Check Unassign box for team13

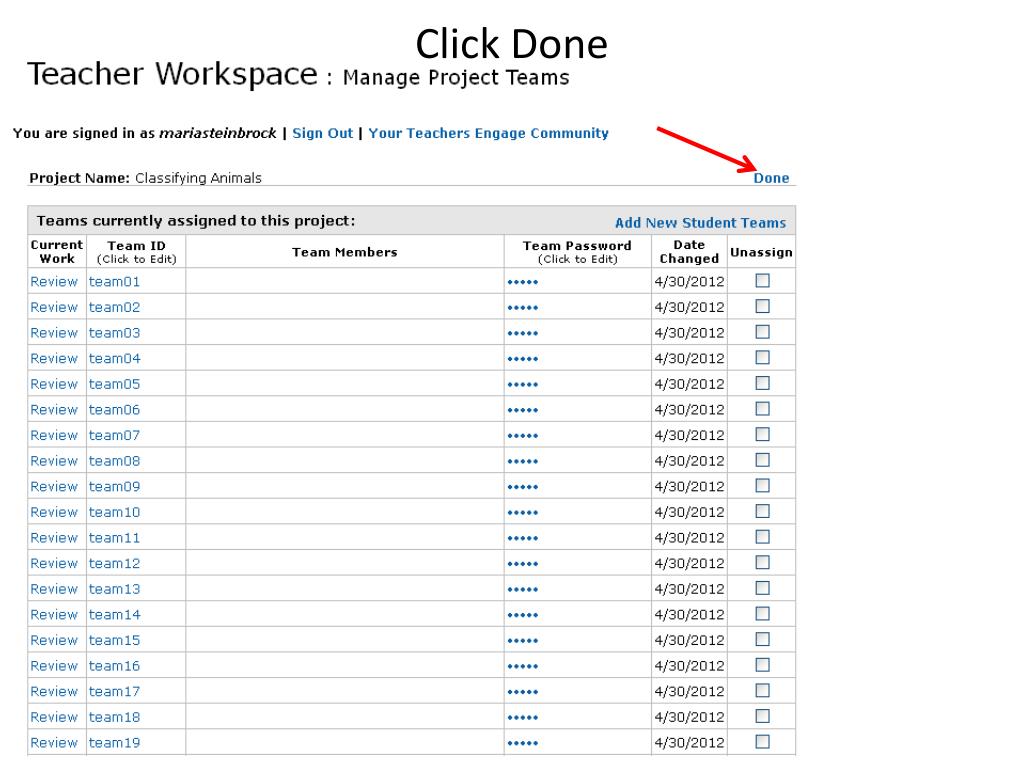pyautogui.click(x=762, y=588)
